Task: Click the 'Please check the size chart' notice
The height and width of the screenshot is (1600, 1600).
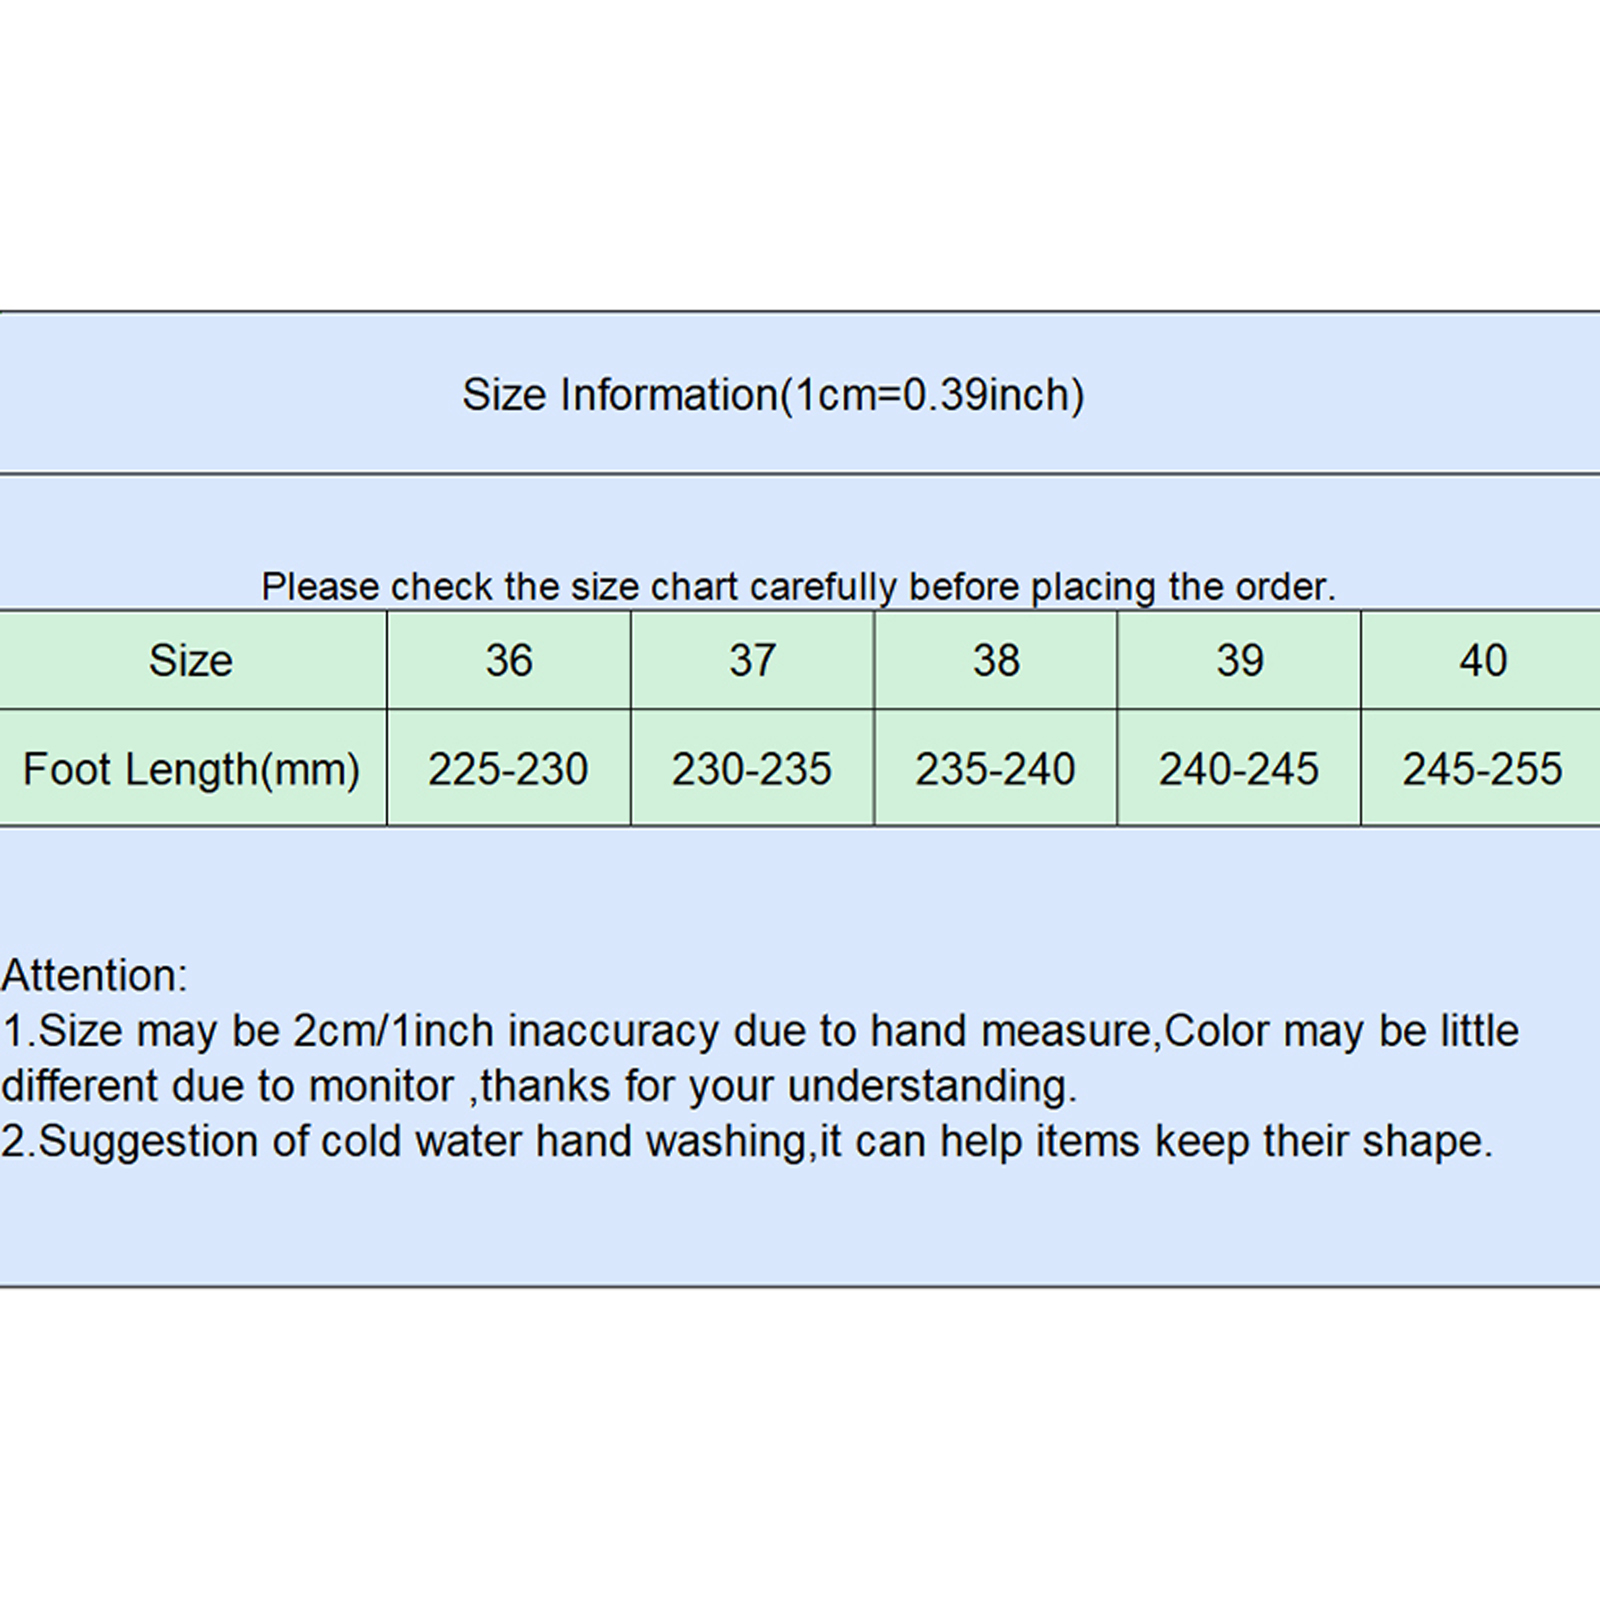Action: (x=798, y=586)
